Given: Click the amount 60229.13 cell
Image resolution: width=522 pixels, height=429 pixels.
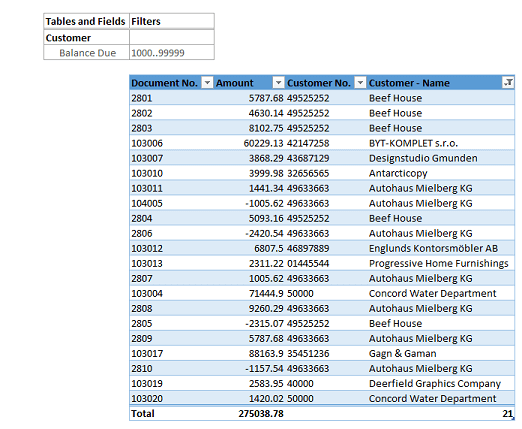Looking at the screenshot, I should [x=249, y=143].
